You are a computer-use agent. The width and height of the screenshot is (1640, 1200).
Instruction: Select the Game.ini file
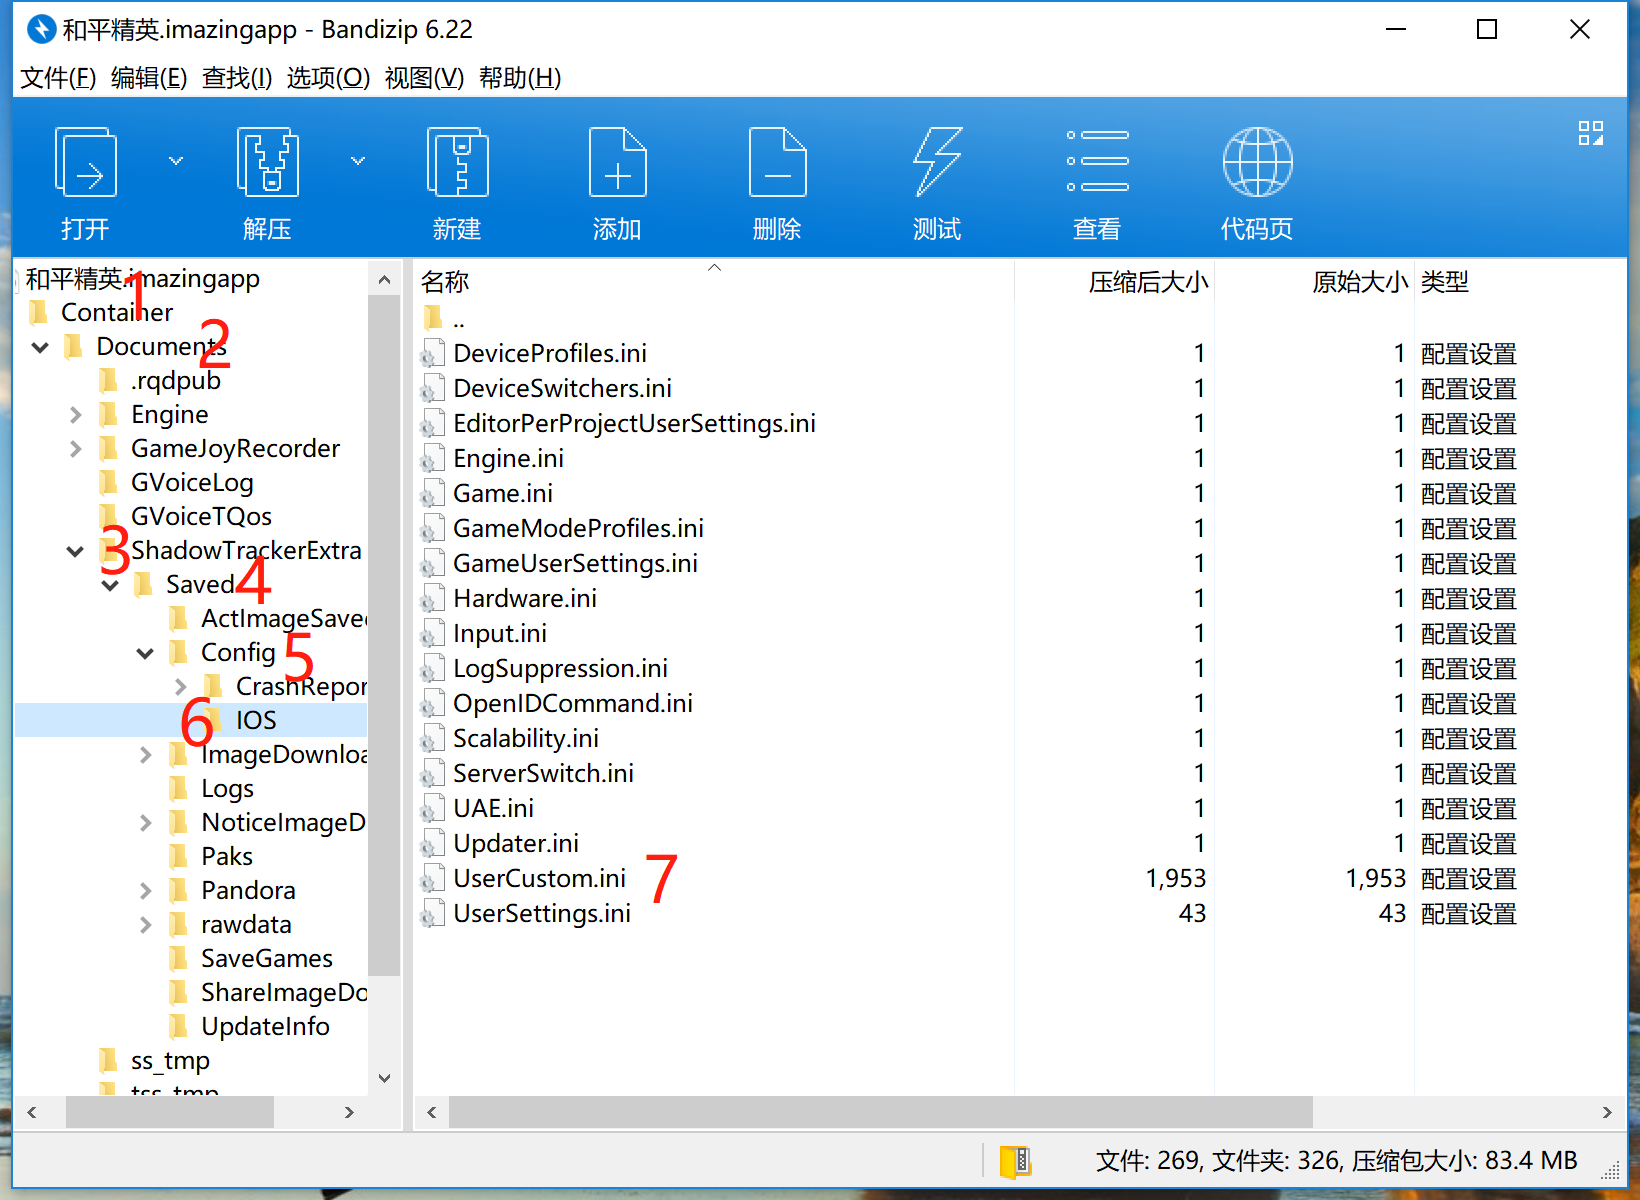pos(502,494)
